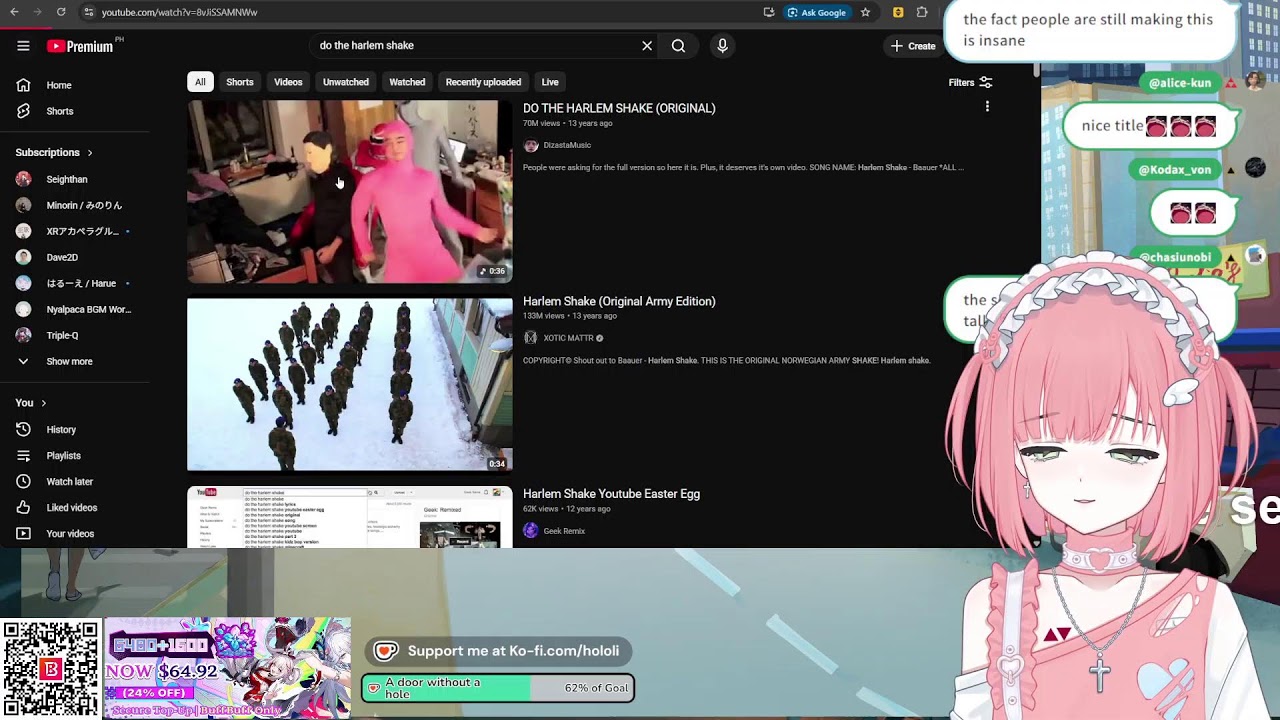
Task: Bookmark page with star icon
Action: click(866, 12)
